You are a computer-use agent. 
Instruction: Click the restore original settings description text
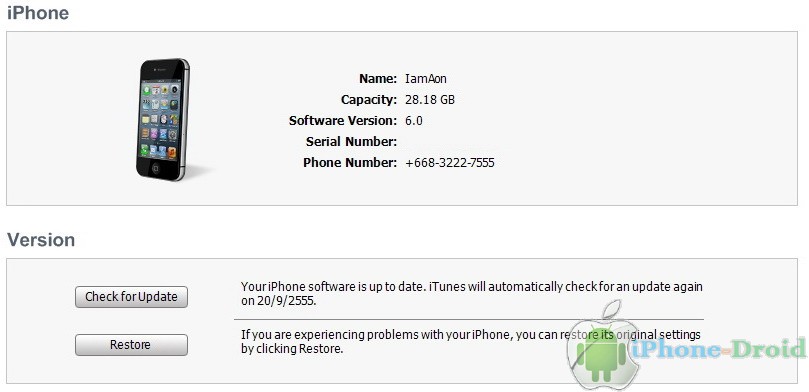[x=471, y=341]
